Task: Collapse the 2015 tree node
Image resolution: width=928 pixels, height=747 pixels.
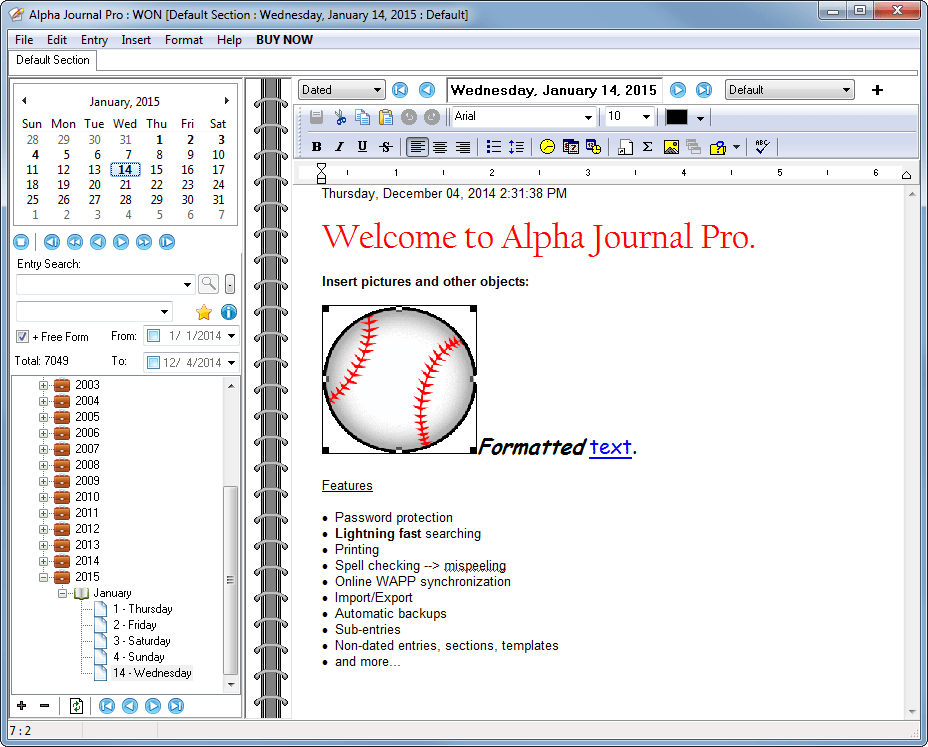Action: tap(43, 577)
